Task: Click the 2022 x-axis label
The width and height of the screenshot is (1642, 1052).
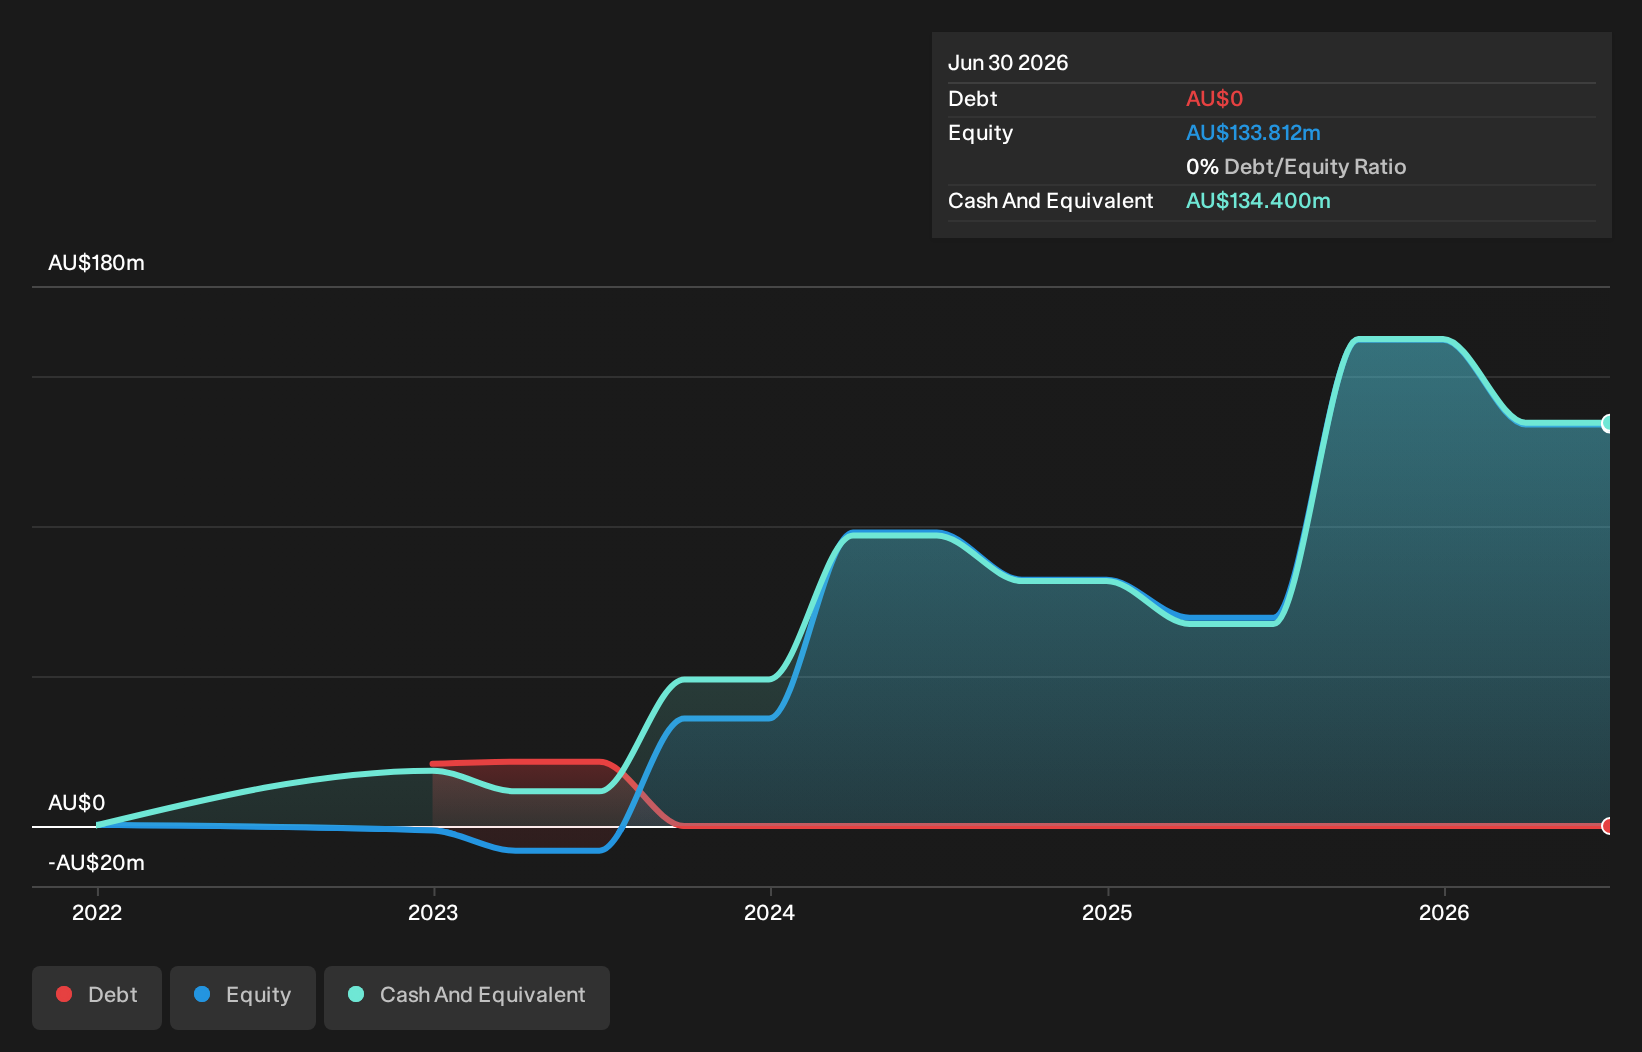Action: pyautogui.click(x=97, y=912)
